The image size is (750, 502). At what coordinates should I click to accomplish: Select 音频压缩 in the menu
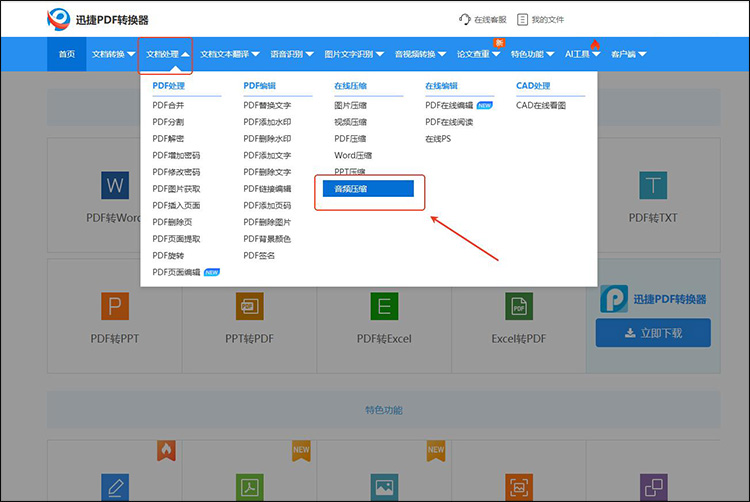[x=367, y=188]
